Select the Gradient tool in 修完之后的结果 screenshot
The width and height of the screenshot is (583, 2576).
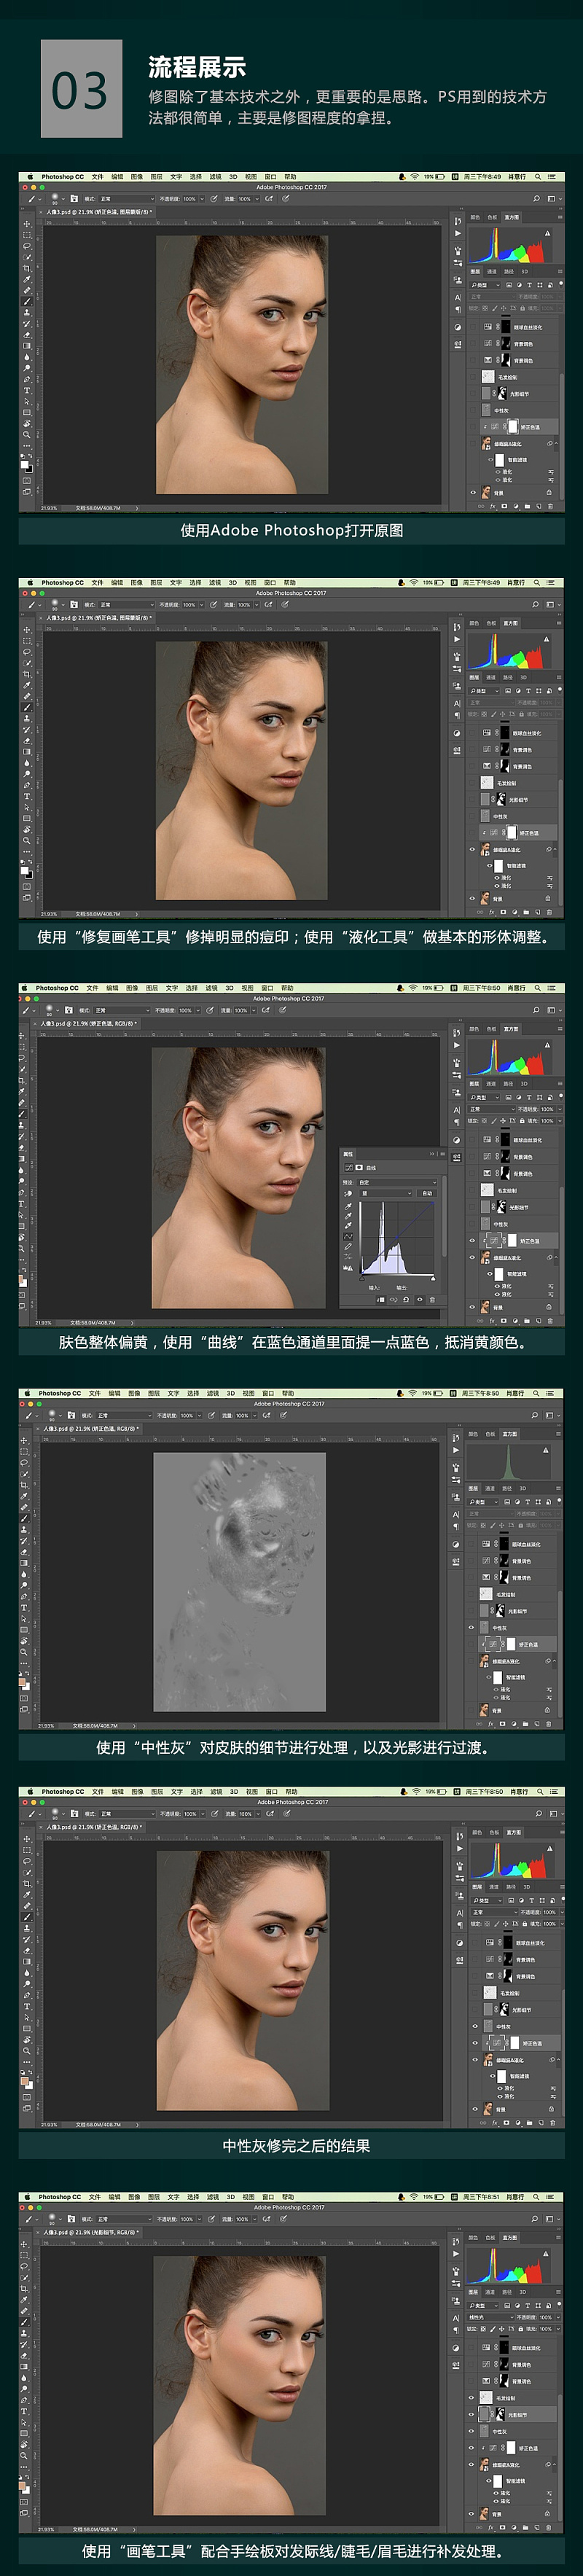(x=26, y=1962)
